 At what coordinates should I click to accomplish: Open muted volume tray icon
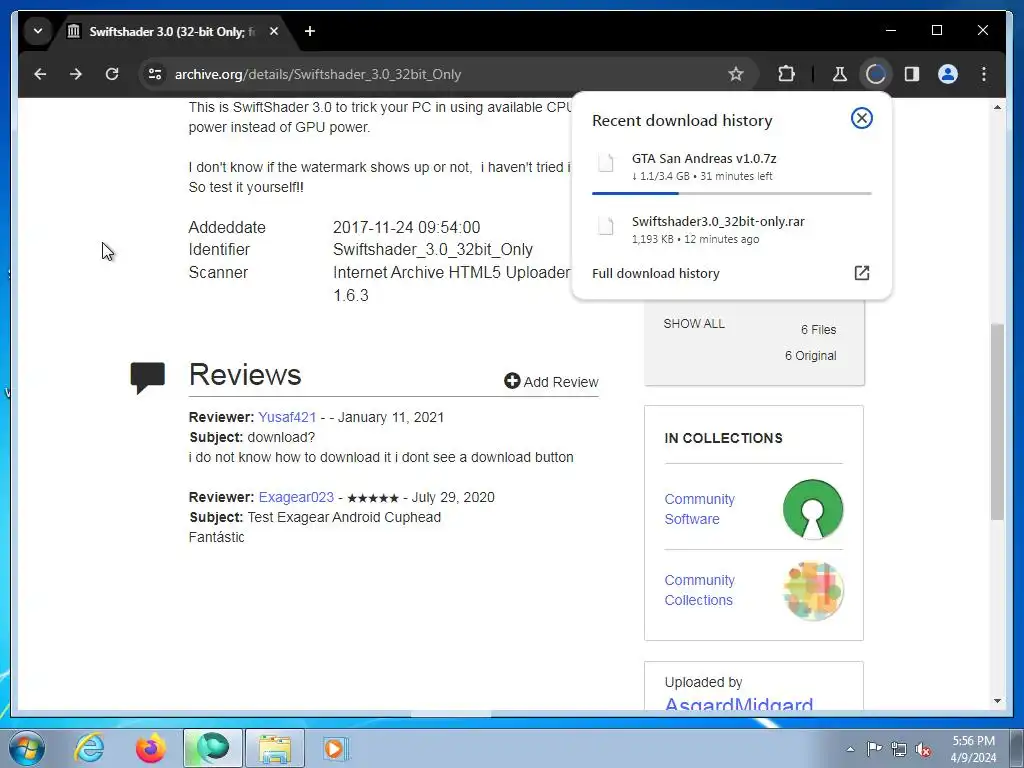tap(923, 749)
